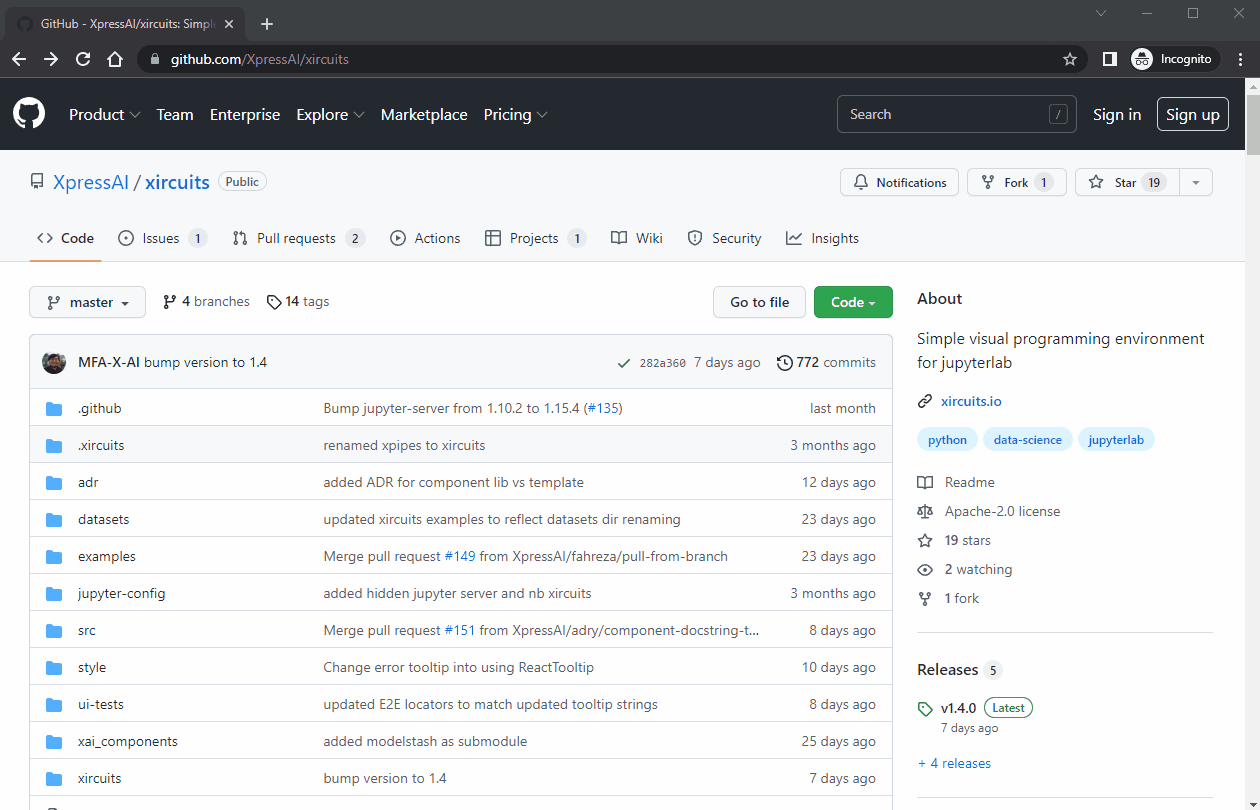Screen dimensions: 1260x810
Task: Open the 772 commits history
Action: (x=826, y=362)
